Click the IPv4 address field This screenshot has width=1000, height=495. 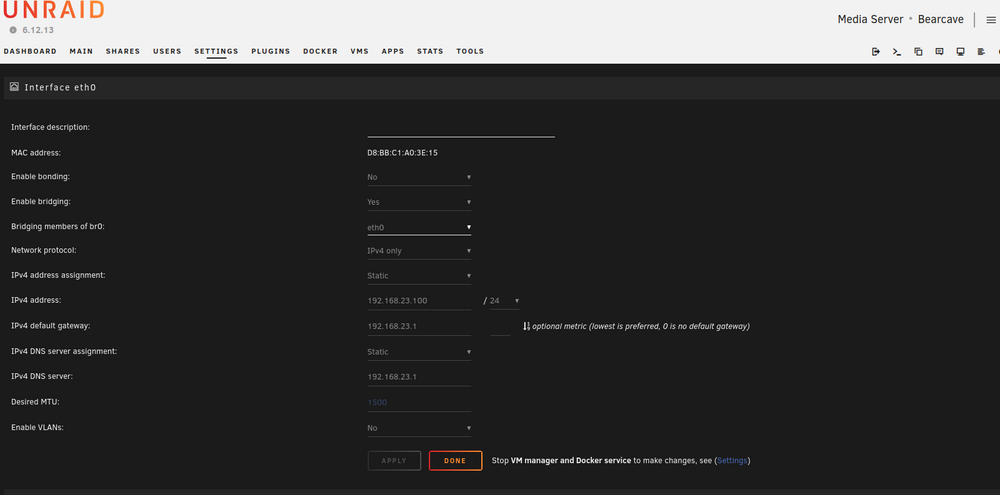pyautogui.click(x=419, y=300)
